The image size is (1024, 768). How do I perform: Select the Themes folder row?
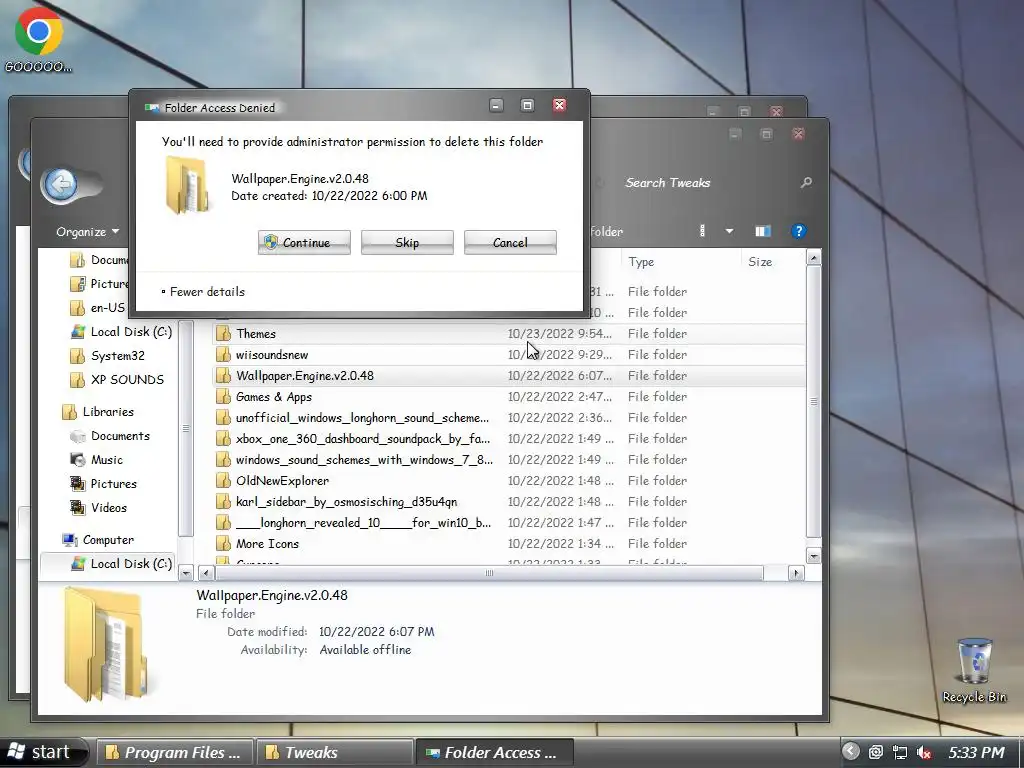(x=509, y=334)
